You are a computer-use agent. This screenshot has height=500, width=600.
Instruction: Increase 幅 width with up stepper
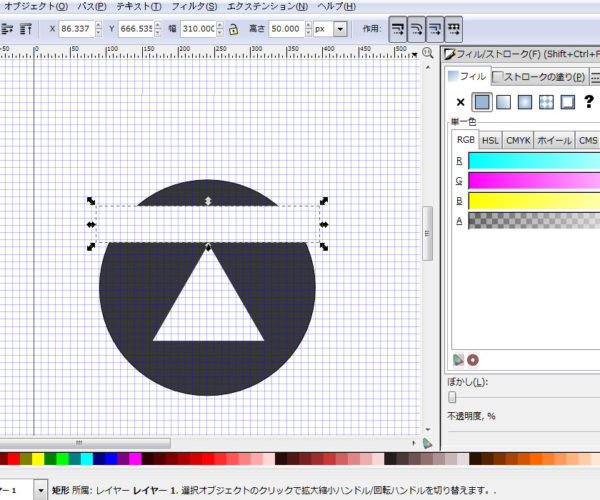coord(220,25)
